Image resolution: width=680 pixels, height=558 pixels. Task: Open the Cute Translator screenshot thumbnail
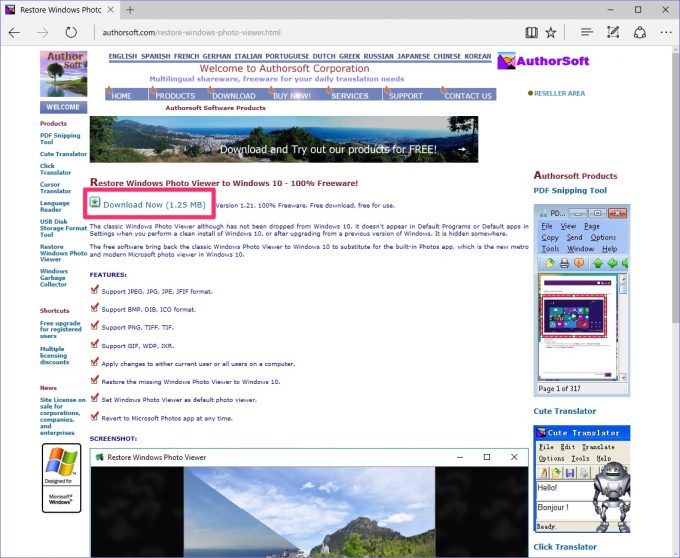pyautogui.click(x=582, y=479)
